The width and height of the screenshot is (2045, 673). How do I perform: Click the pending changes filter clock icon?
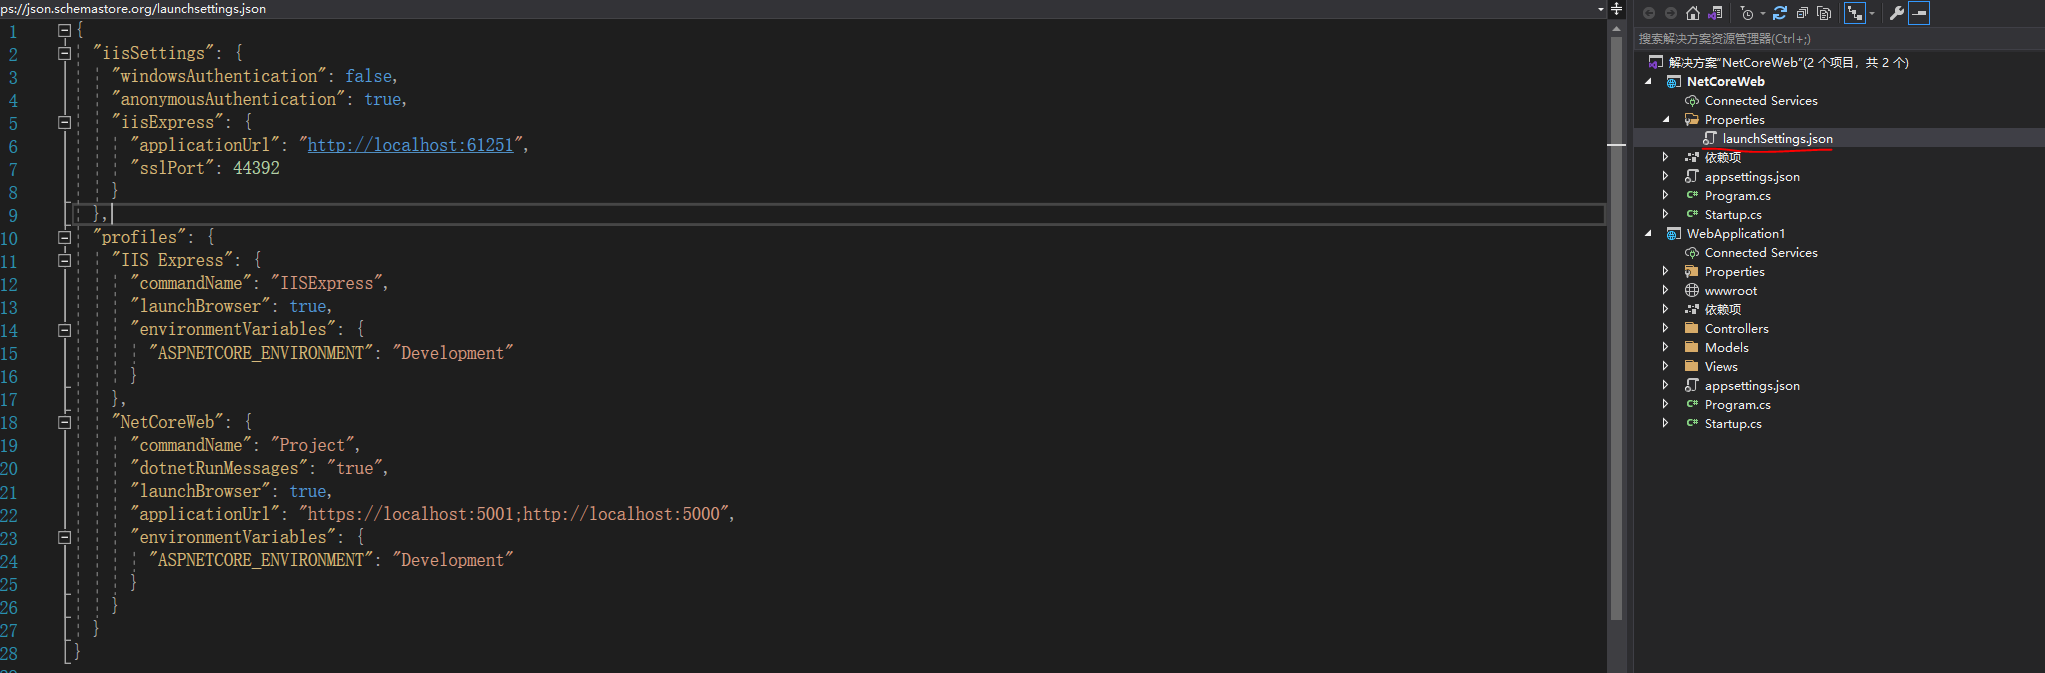pyautogui.click(x=1747, y=13)
